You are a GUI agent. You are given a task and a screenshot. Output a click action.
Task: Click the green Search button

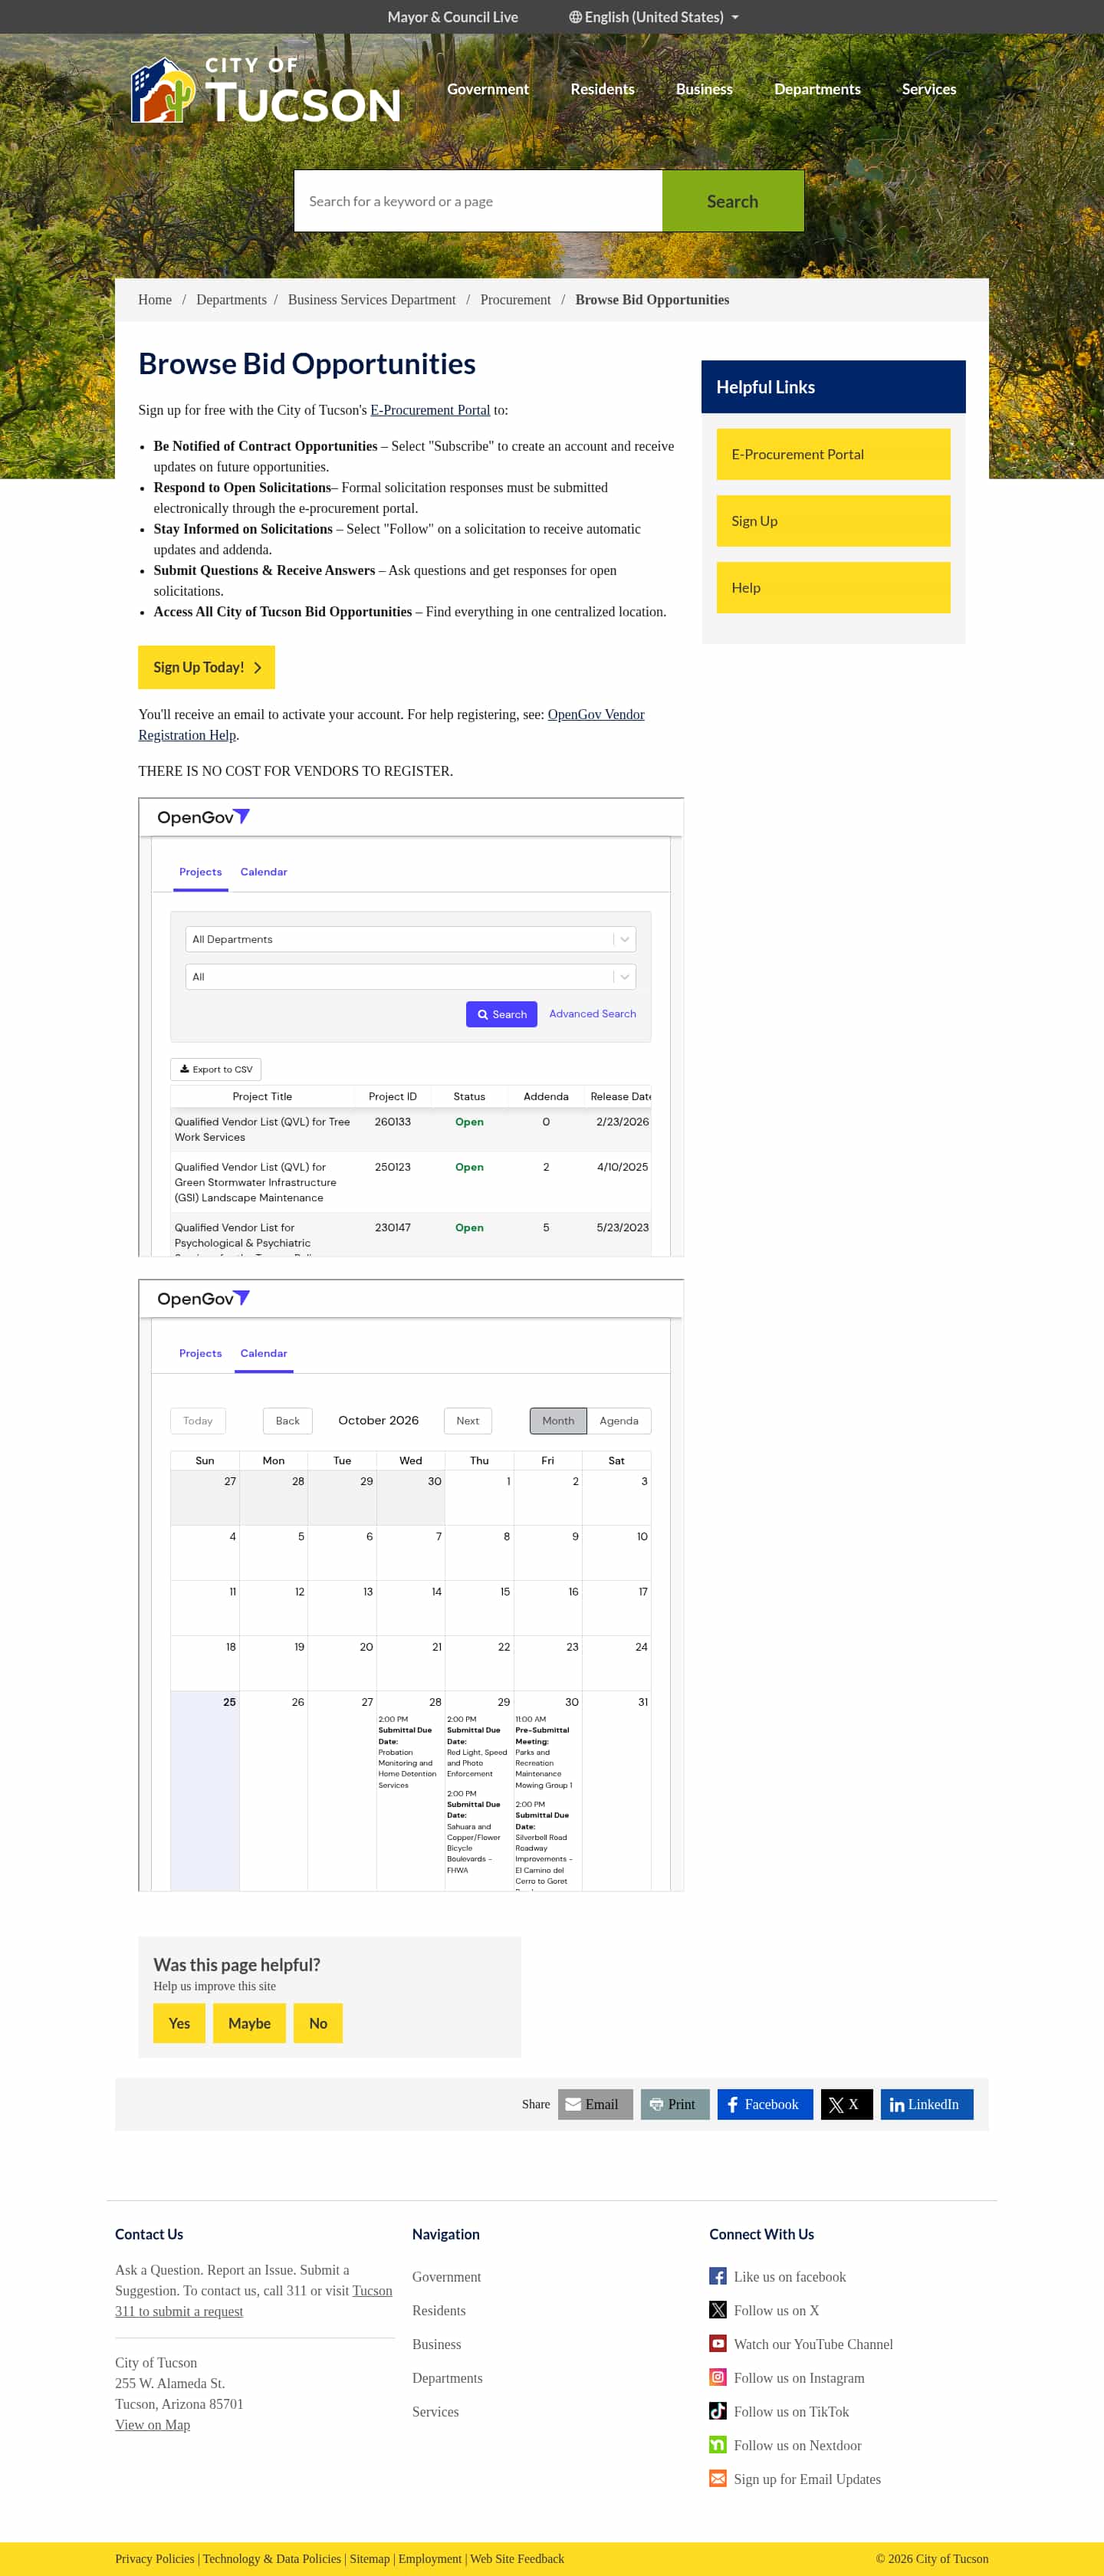coord(733,201)
